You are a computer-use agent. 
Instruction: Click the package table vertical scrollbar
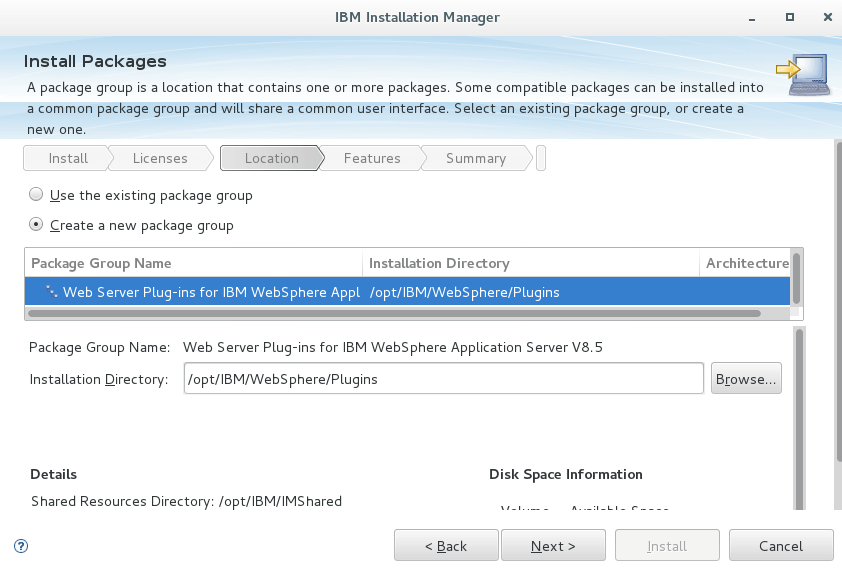796,278
